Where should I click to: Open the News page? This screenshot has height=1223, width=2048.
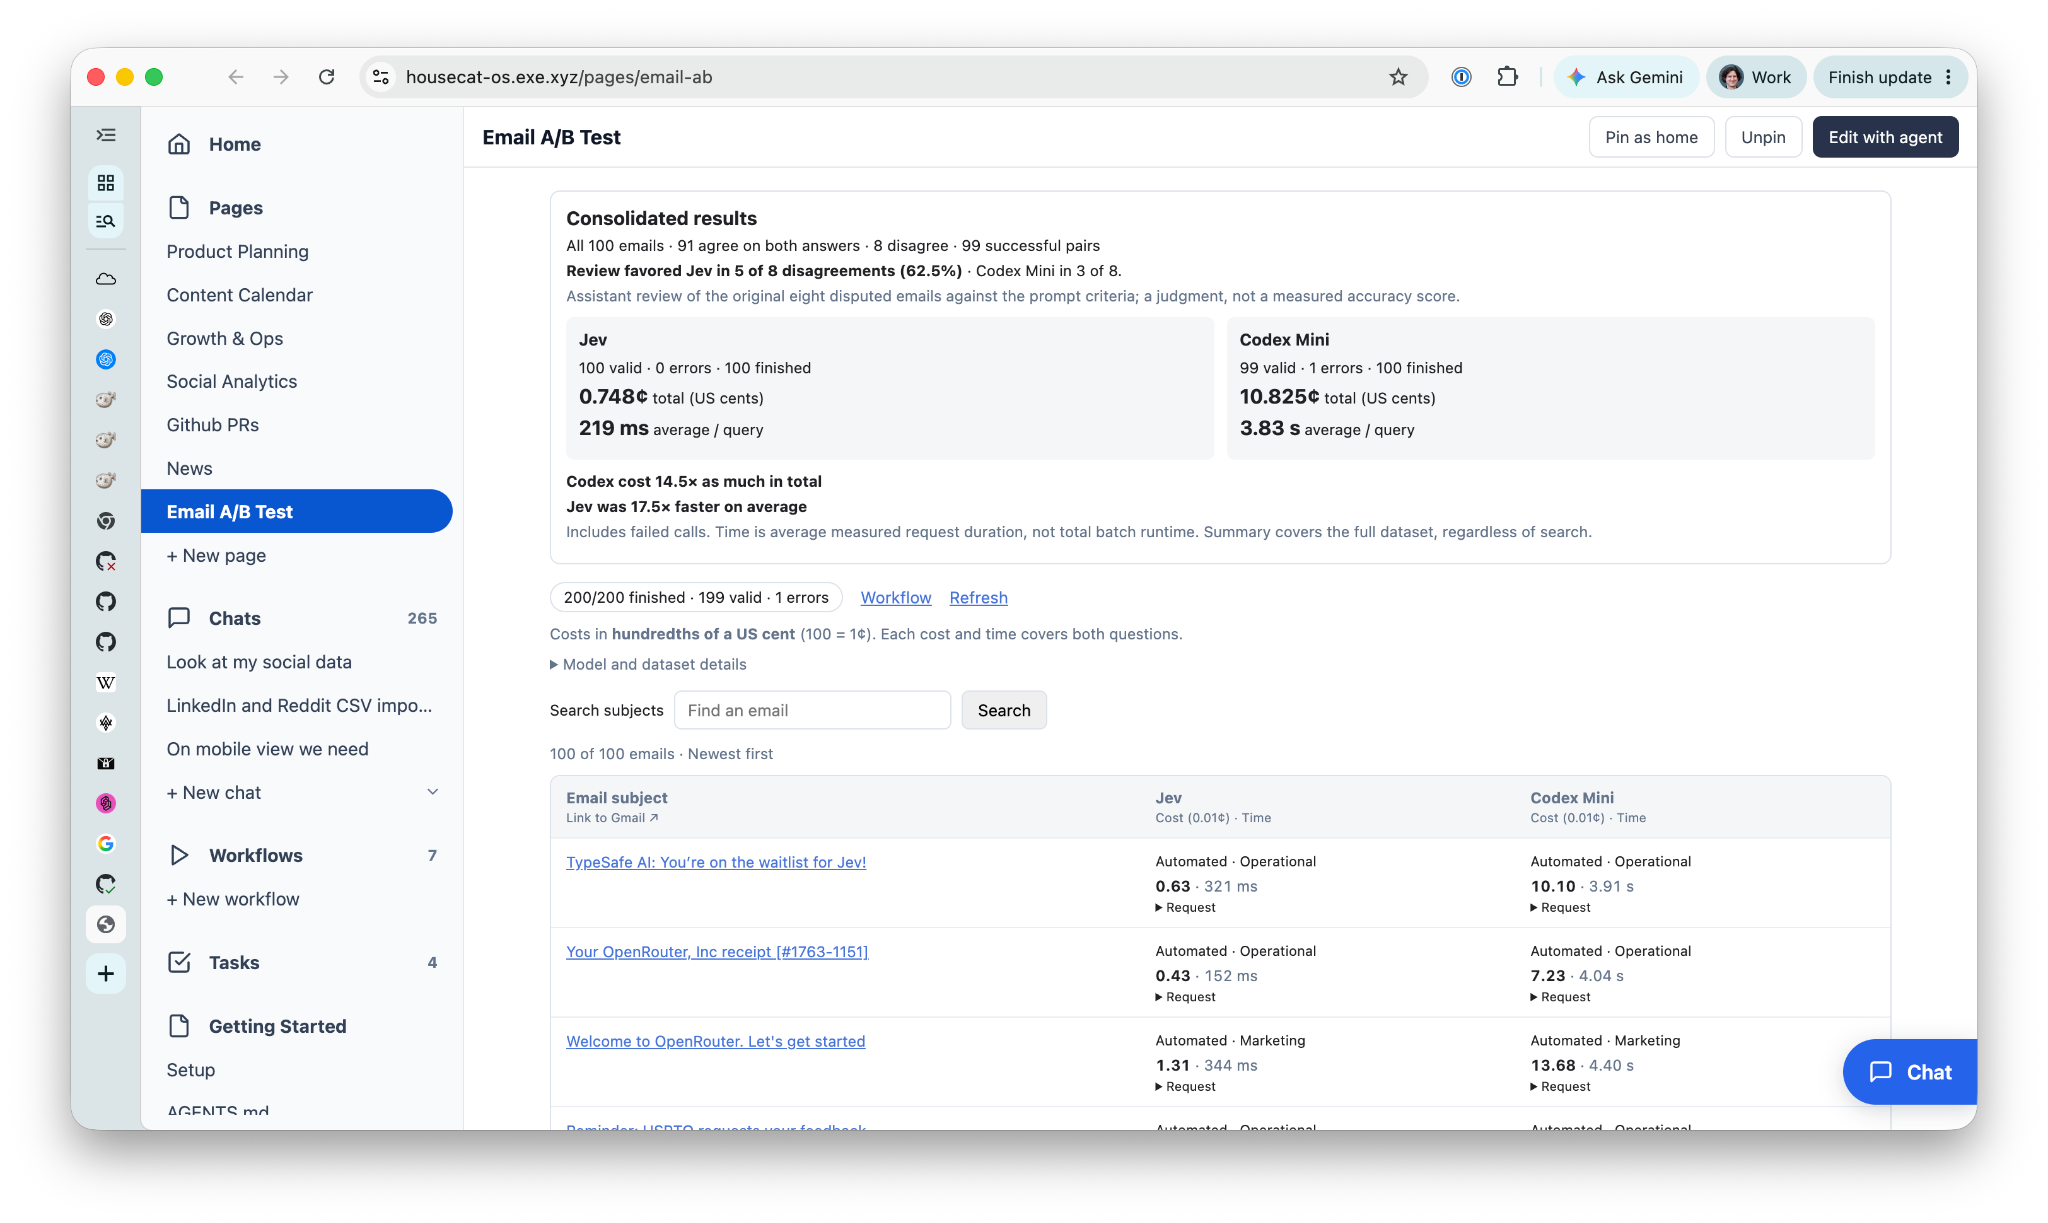(190, 468)
